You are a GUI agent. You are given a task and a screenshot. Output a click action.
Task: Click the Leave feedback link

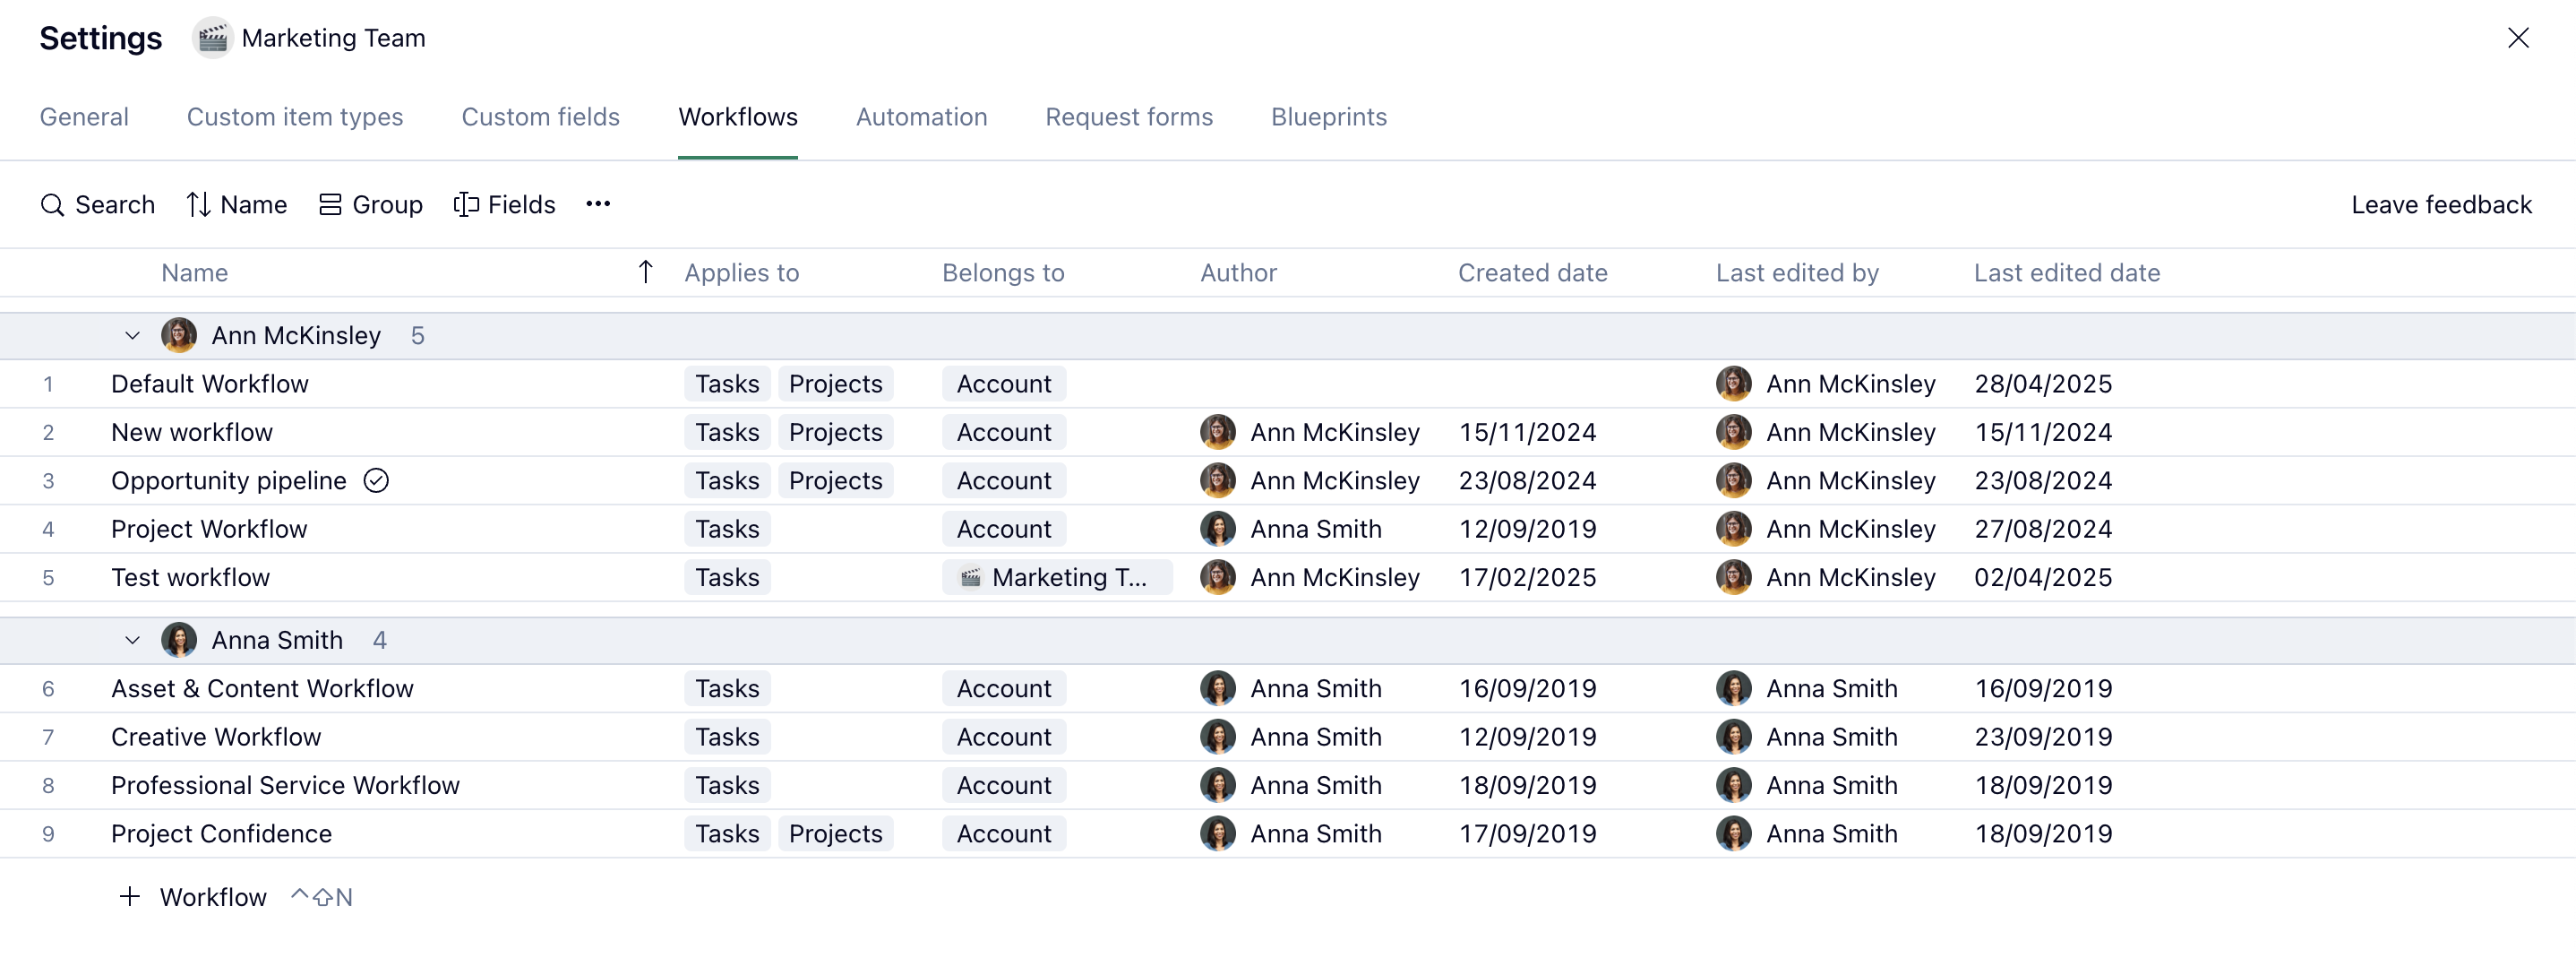2440,205
